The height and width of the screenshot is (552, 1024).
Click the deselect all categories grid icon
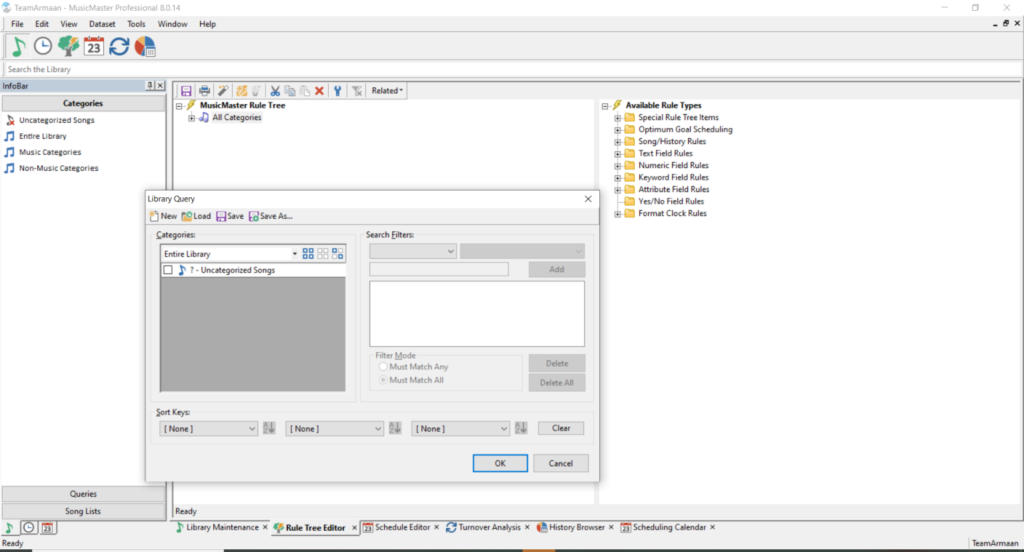(323, 253)
